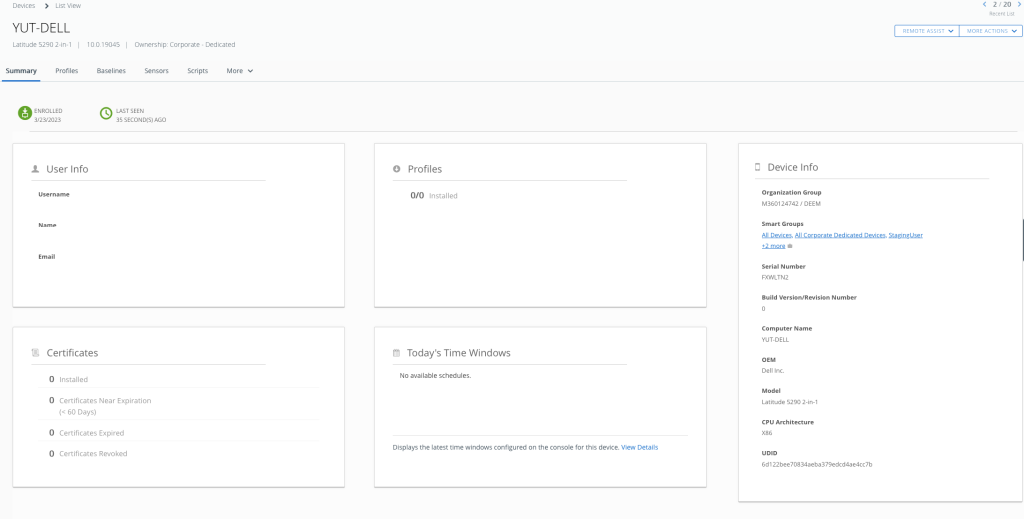1024x519 pixels.
Task: Go to next device in Recent List
Action: [x=1019, y=5]
